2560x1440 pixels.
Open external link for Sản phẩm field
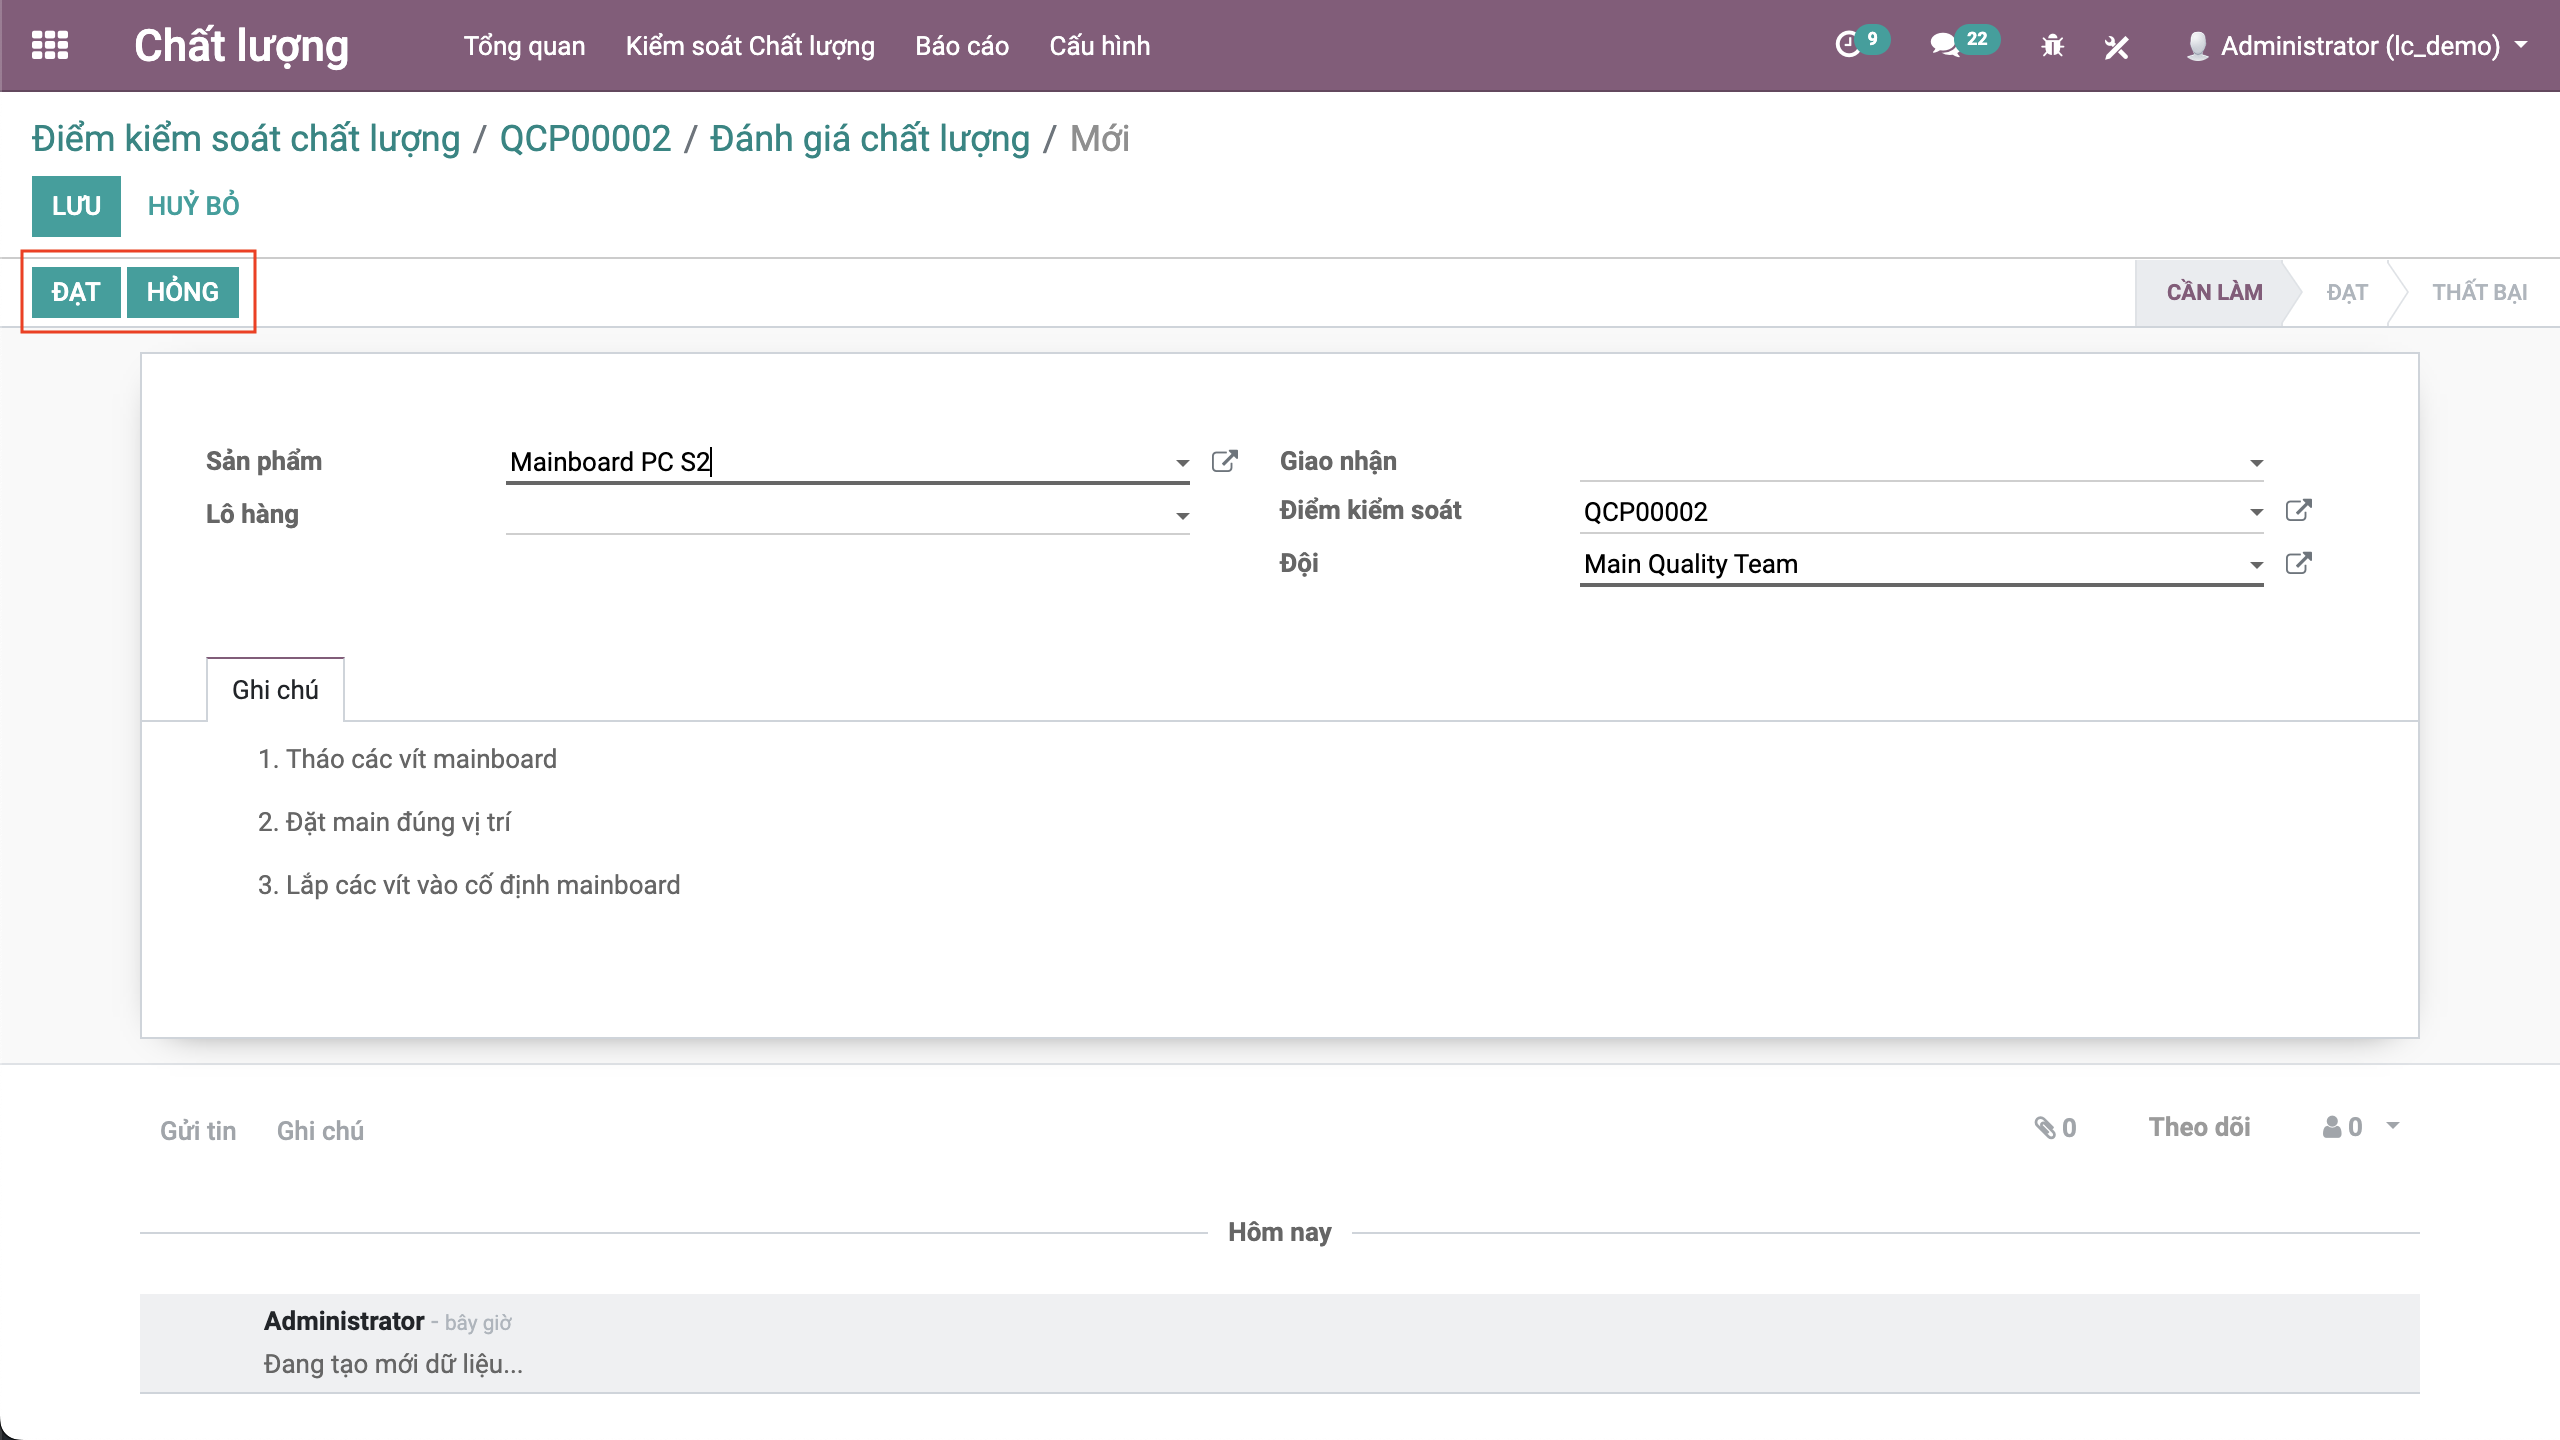pyautogui.click(x=1224, y=461)
